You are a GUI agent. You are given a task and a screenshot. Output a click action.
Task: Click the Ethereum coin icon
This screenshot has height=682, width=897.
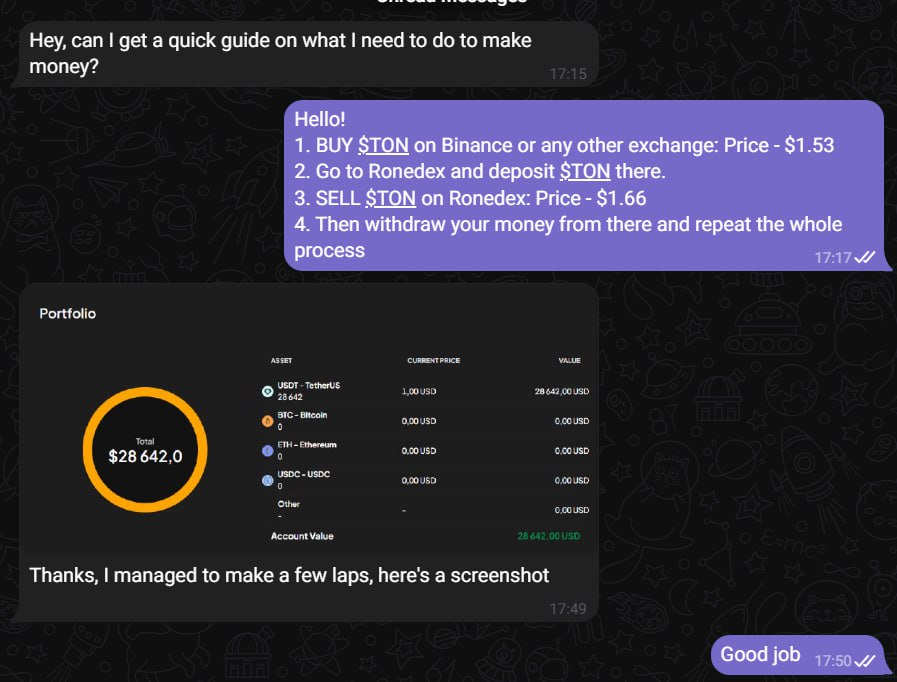[267, 451]
